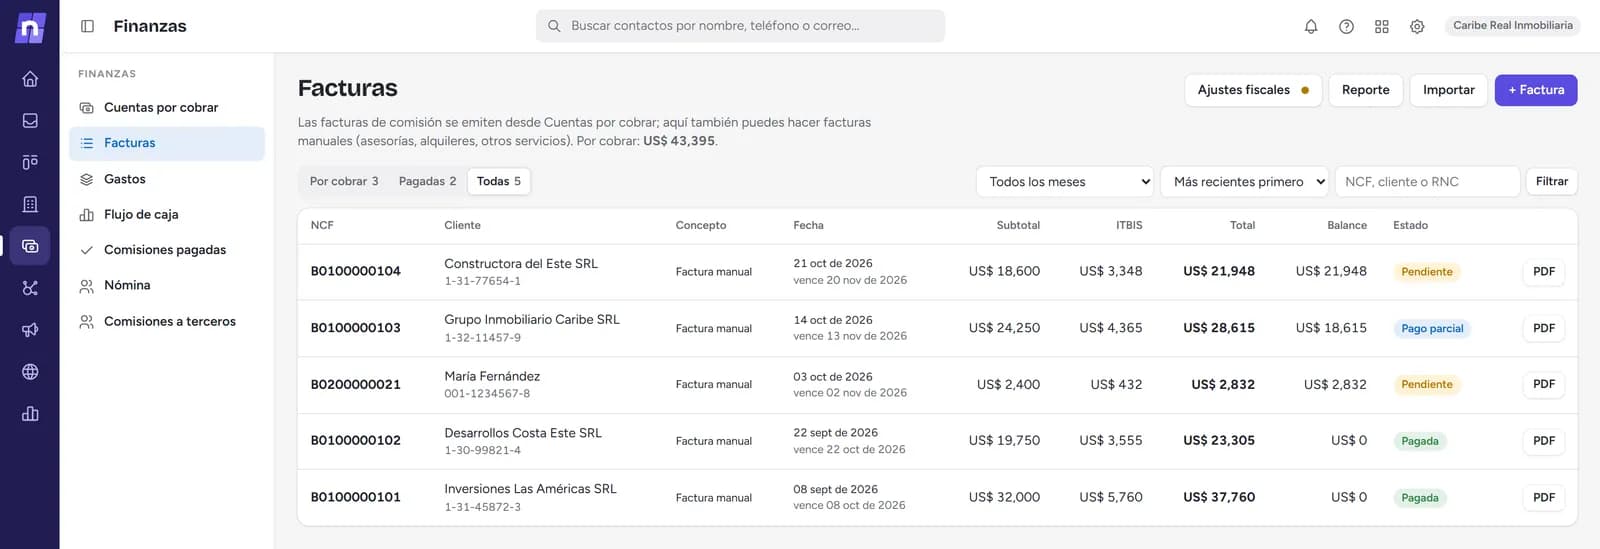Select client Inversiones Las Américas SRL

(x=530, y=489)
